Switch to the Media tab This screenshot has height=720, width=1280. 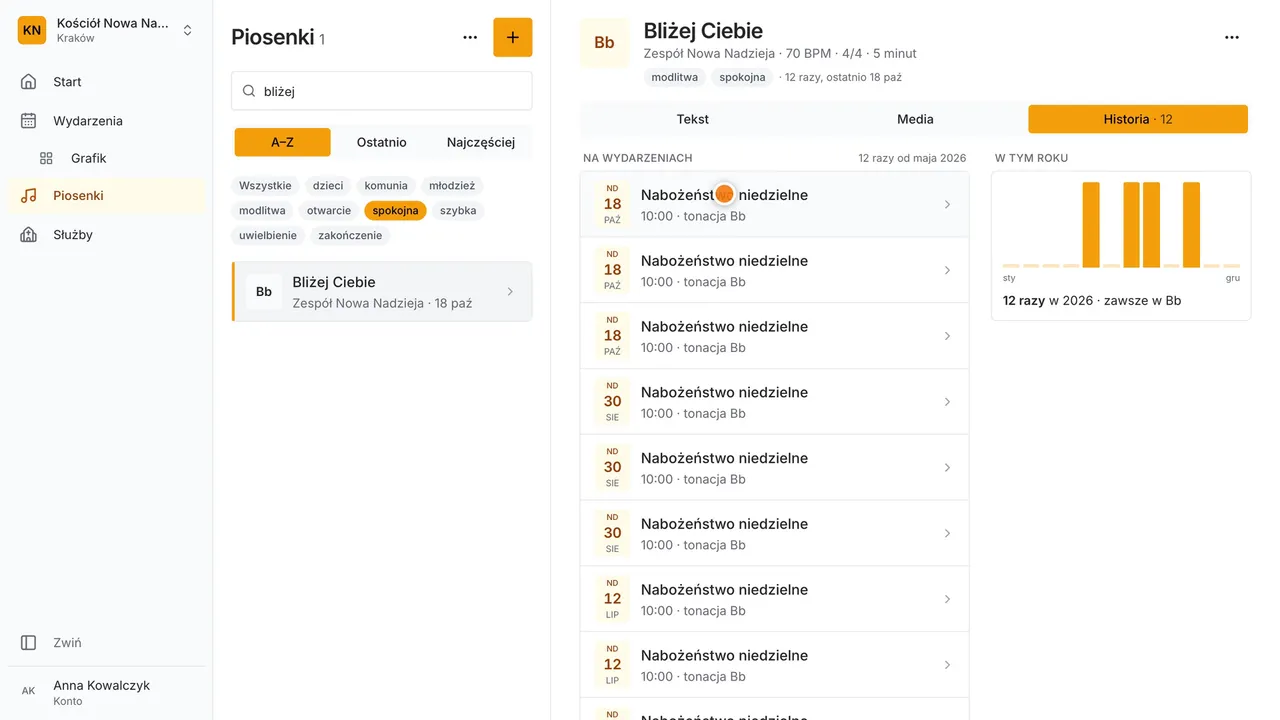point(915,119)
